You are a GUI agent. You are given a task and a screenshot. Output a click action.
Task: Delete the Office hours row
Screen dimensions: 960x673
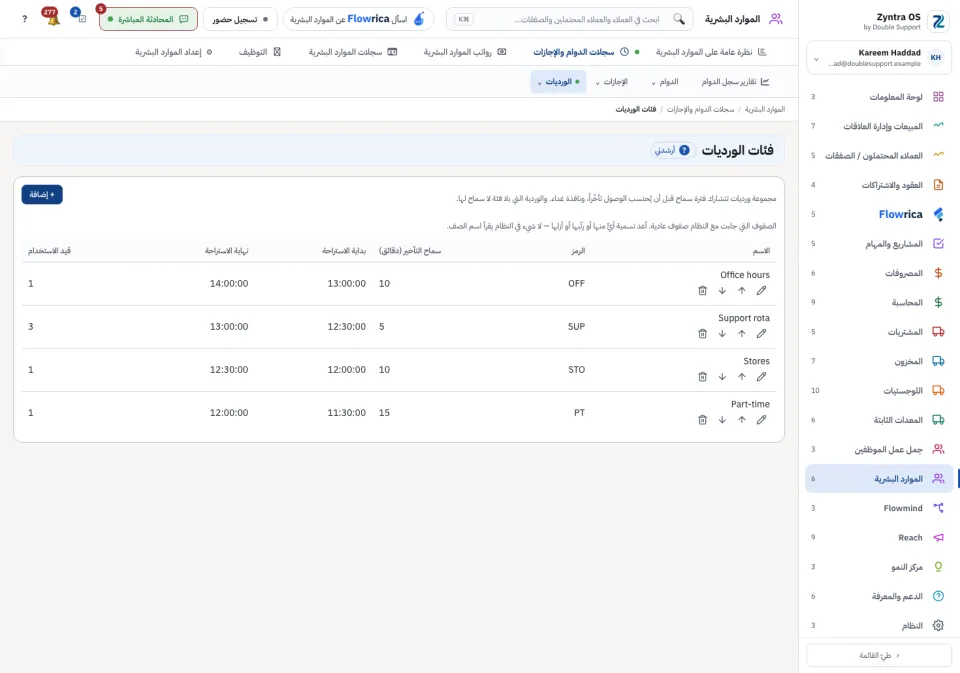(702, 291)
